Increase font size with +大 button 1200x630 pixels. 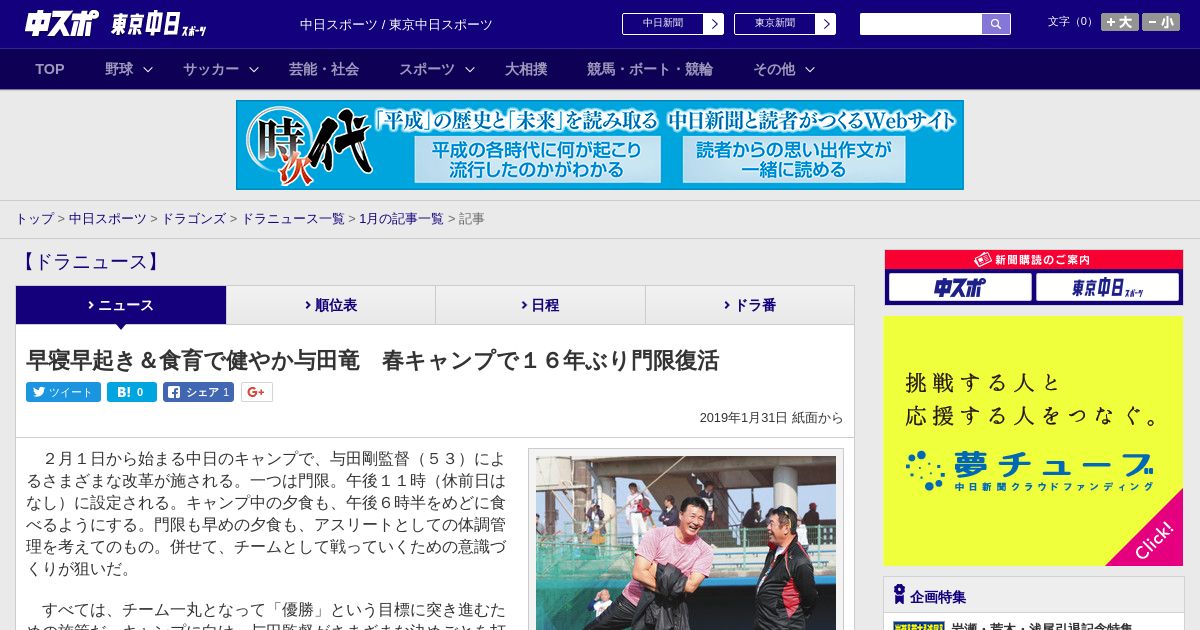tap(1120, 22)
